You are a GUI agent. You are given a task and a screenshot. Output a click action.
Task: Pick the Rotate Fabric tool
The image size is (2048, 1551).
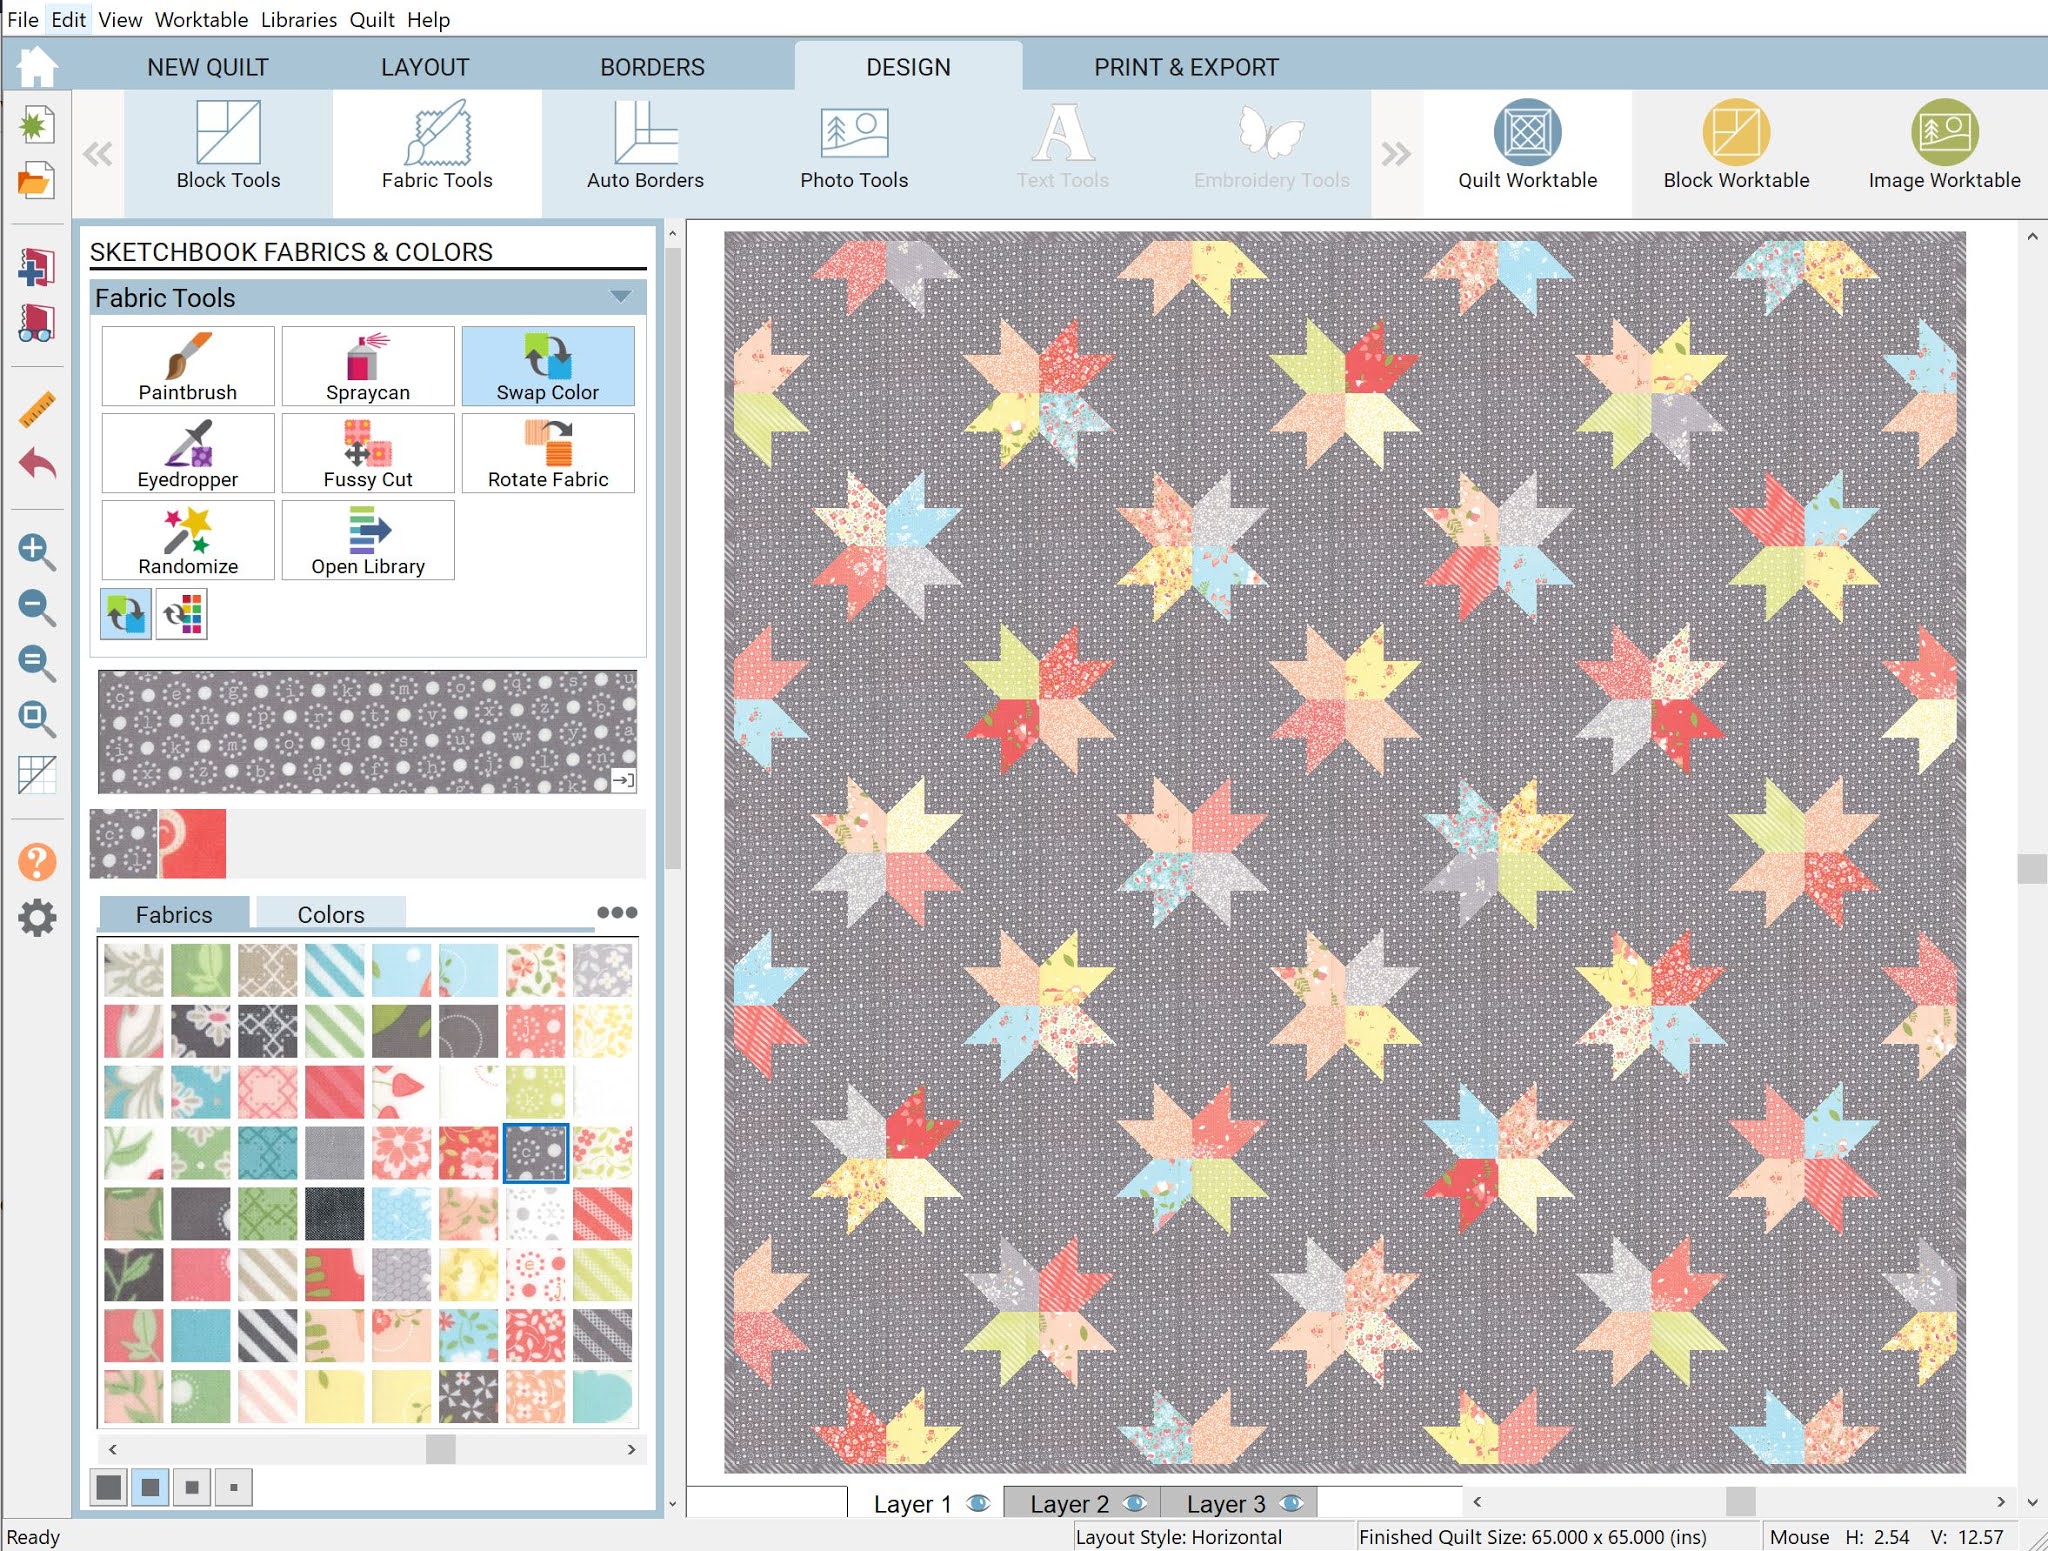point(547,453)
